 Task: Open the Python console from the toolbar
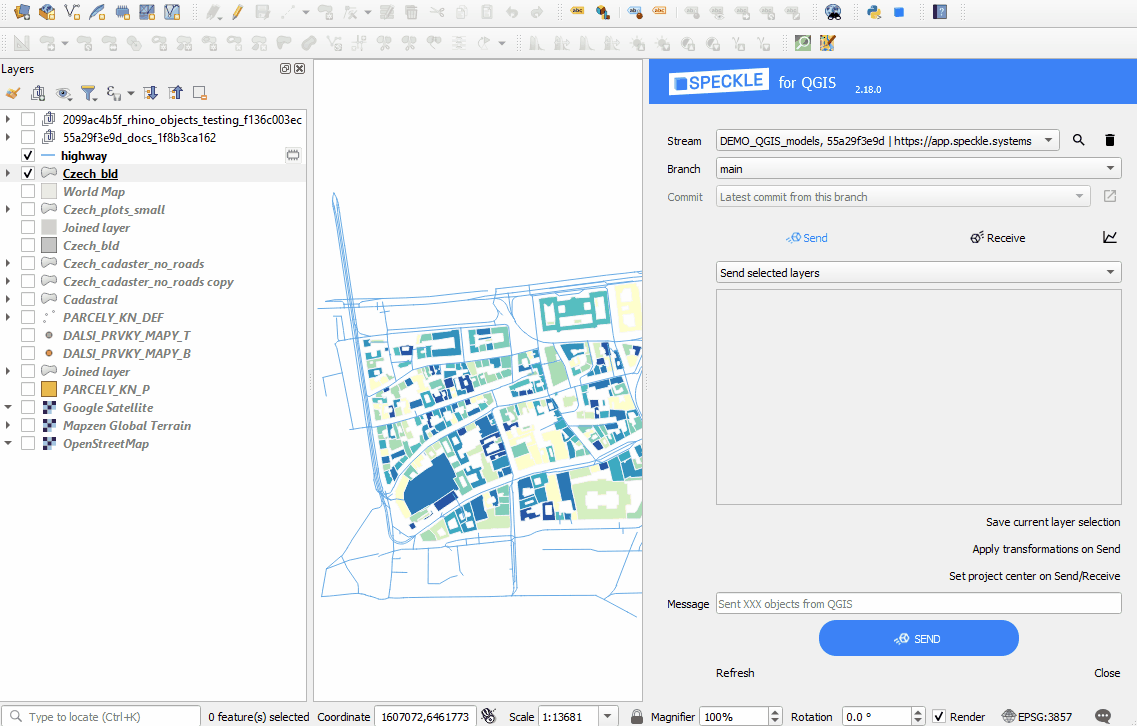click(873, 12)
